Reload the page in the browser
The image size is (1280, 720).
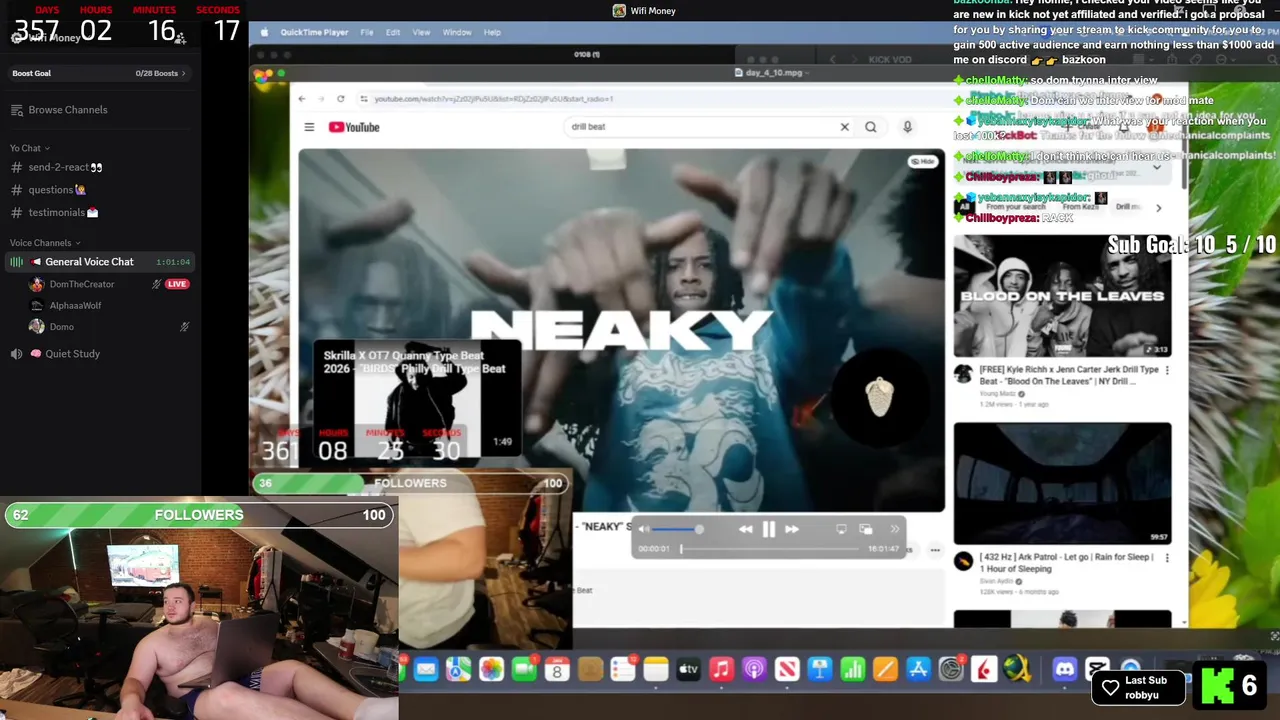[x=340, y=99]
